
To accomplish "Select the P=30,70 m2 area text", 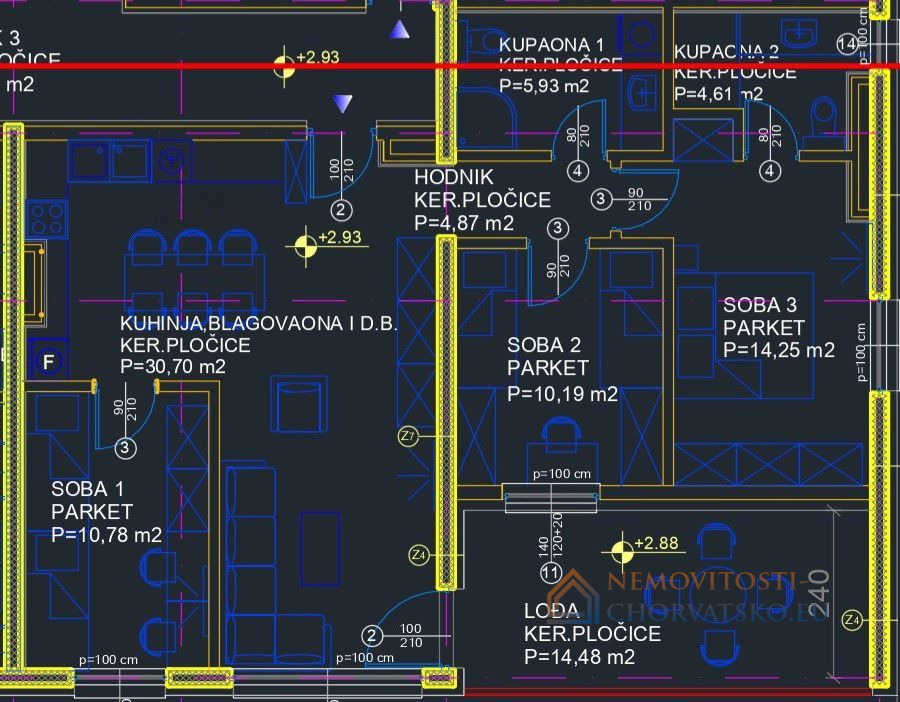I will pos(173,366).
